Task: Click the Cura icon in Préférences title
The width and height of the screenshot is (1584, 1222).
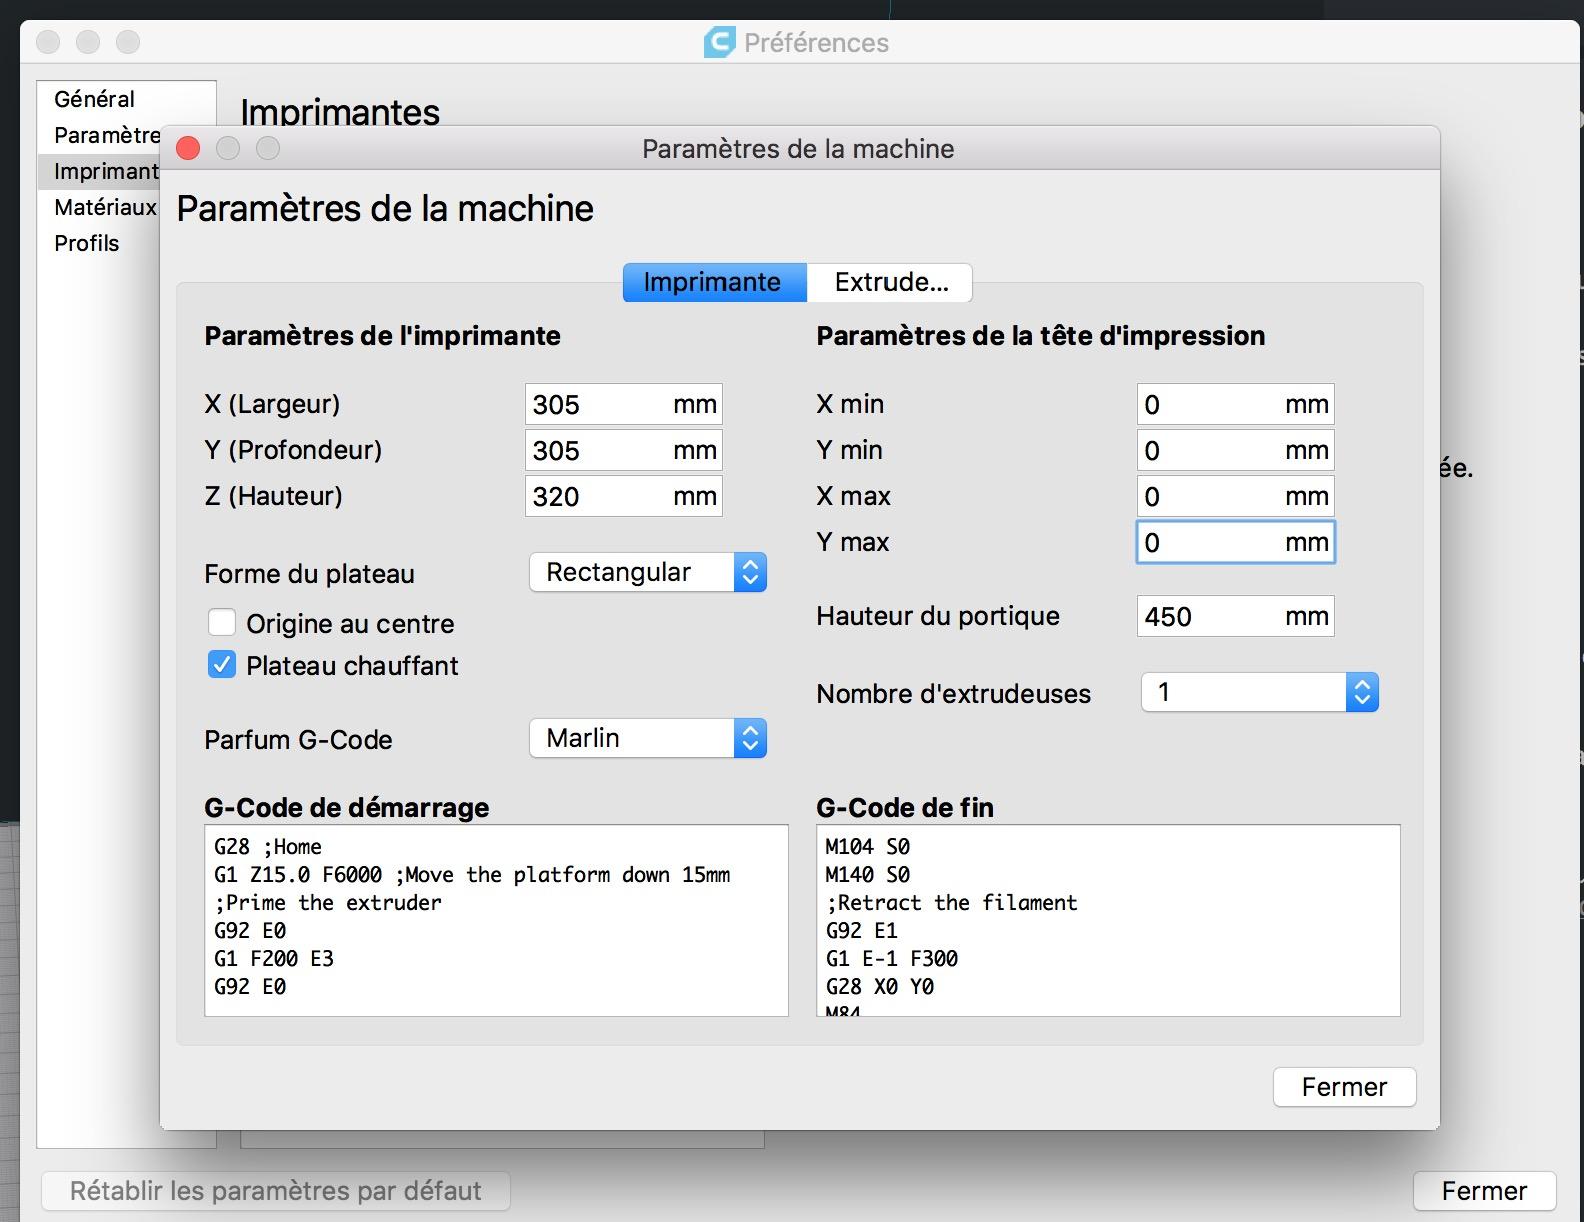Action: coord(720,42)
